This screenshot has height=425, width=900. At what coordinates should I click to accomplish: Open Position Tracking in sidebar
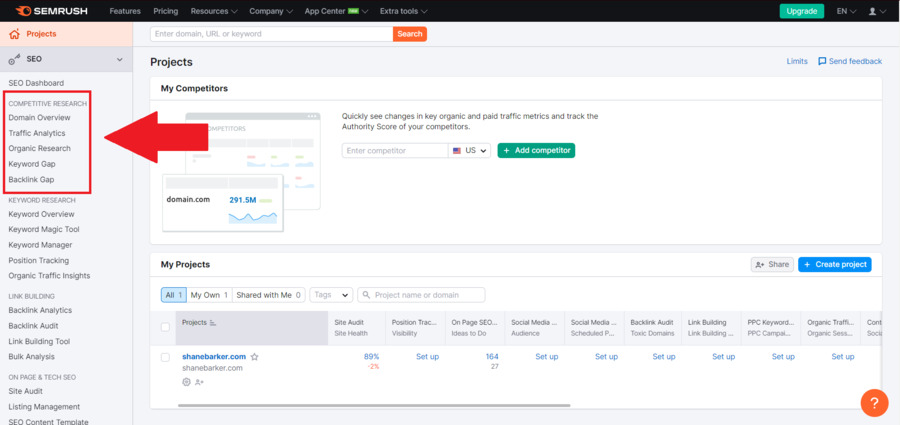point(38,260)
